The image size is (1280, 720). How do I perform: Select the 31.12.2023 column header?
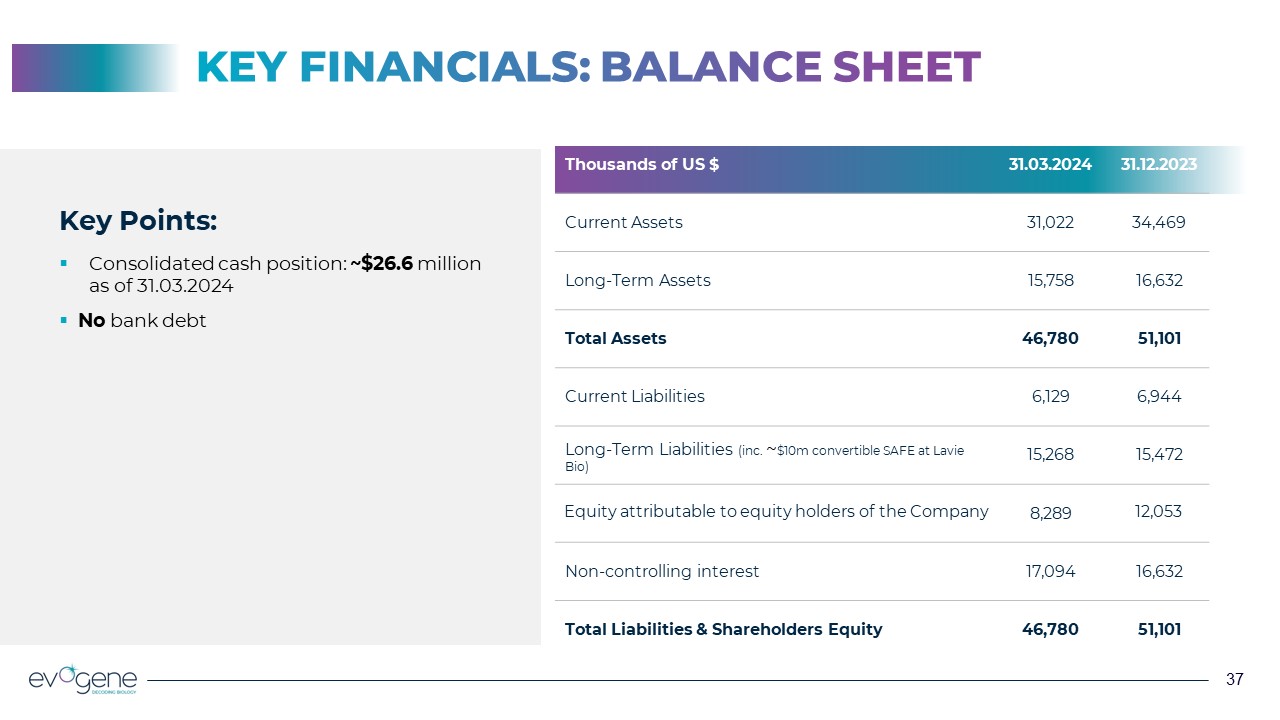click(1158, 165)
